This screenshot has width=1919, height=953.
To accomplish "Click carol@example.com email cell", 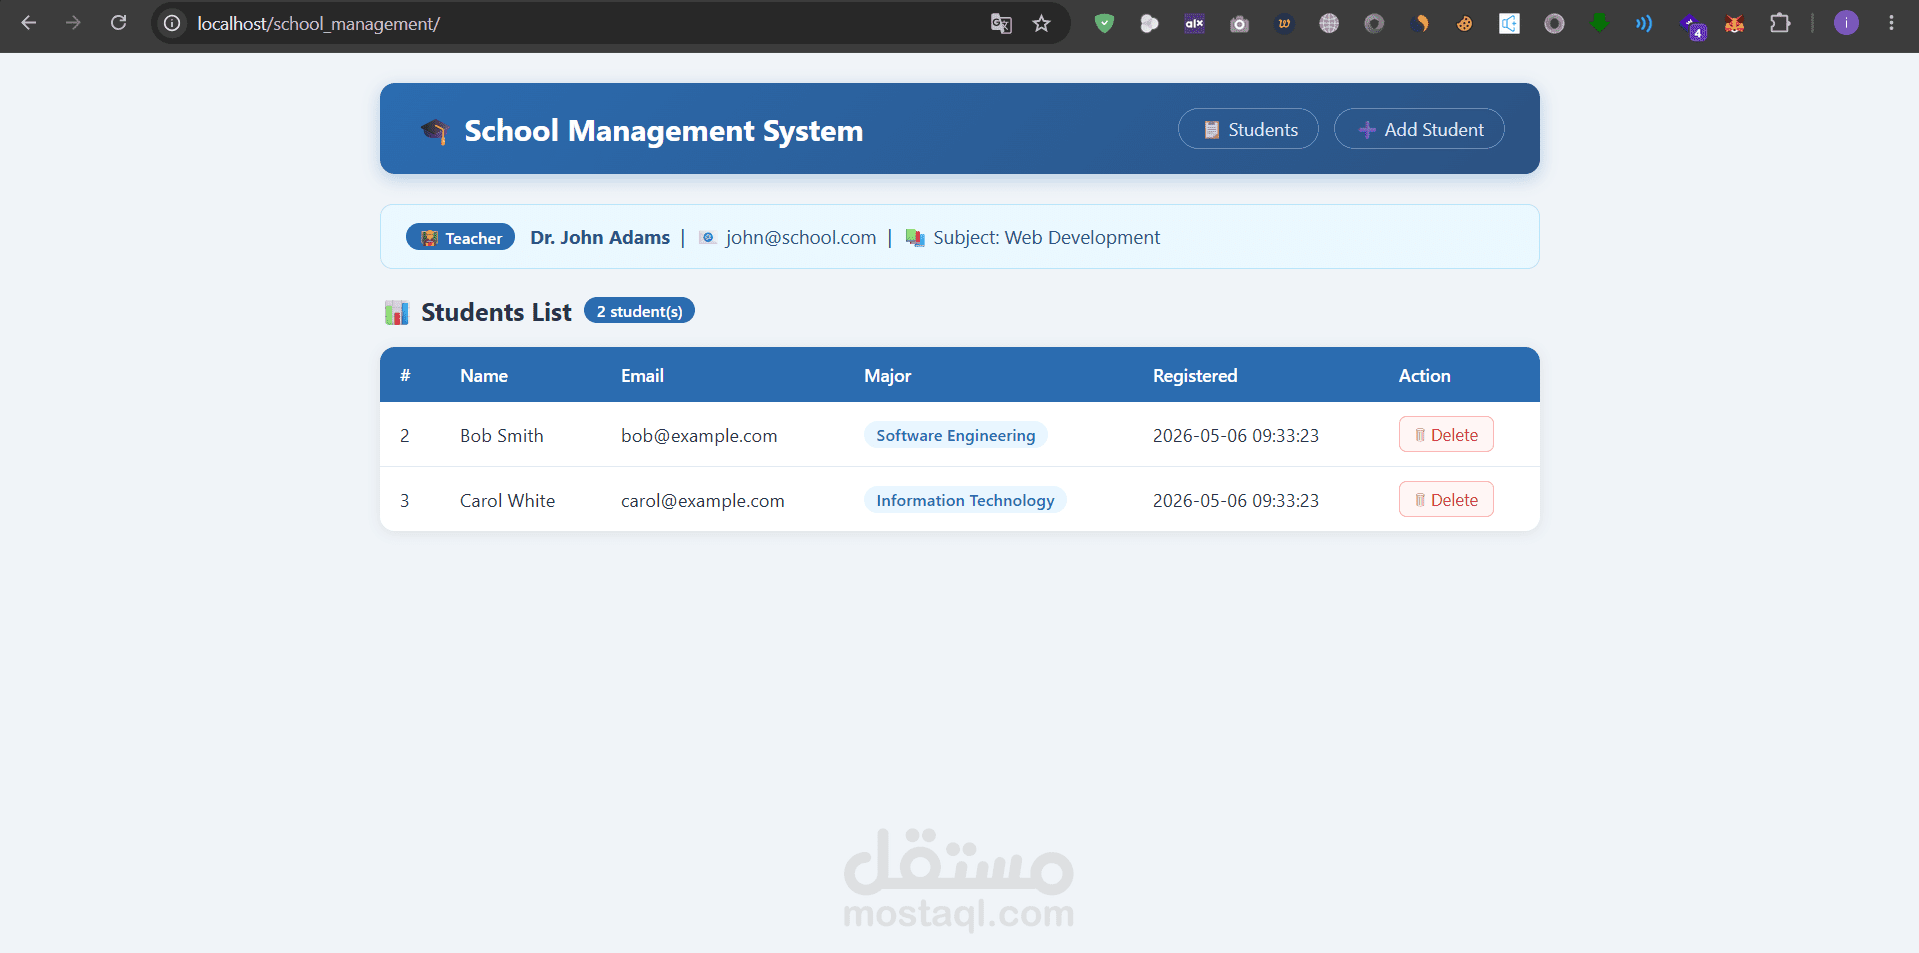I will point(703,500).
